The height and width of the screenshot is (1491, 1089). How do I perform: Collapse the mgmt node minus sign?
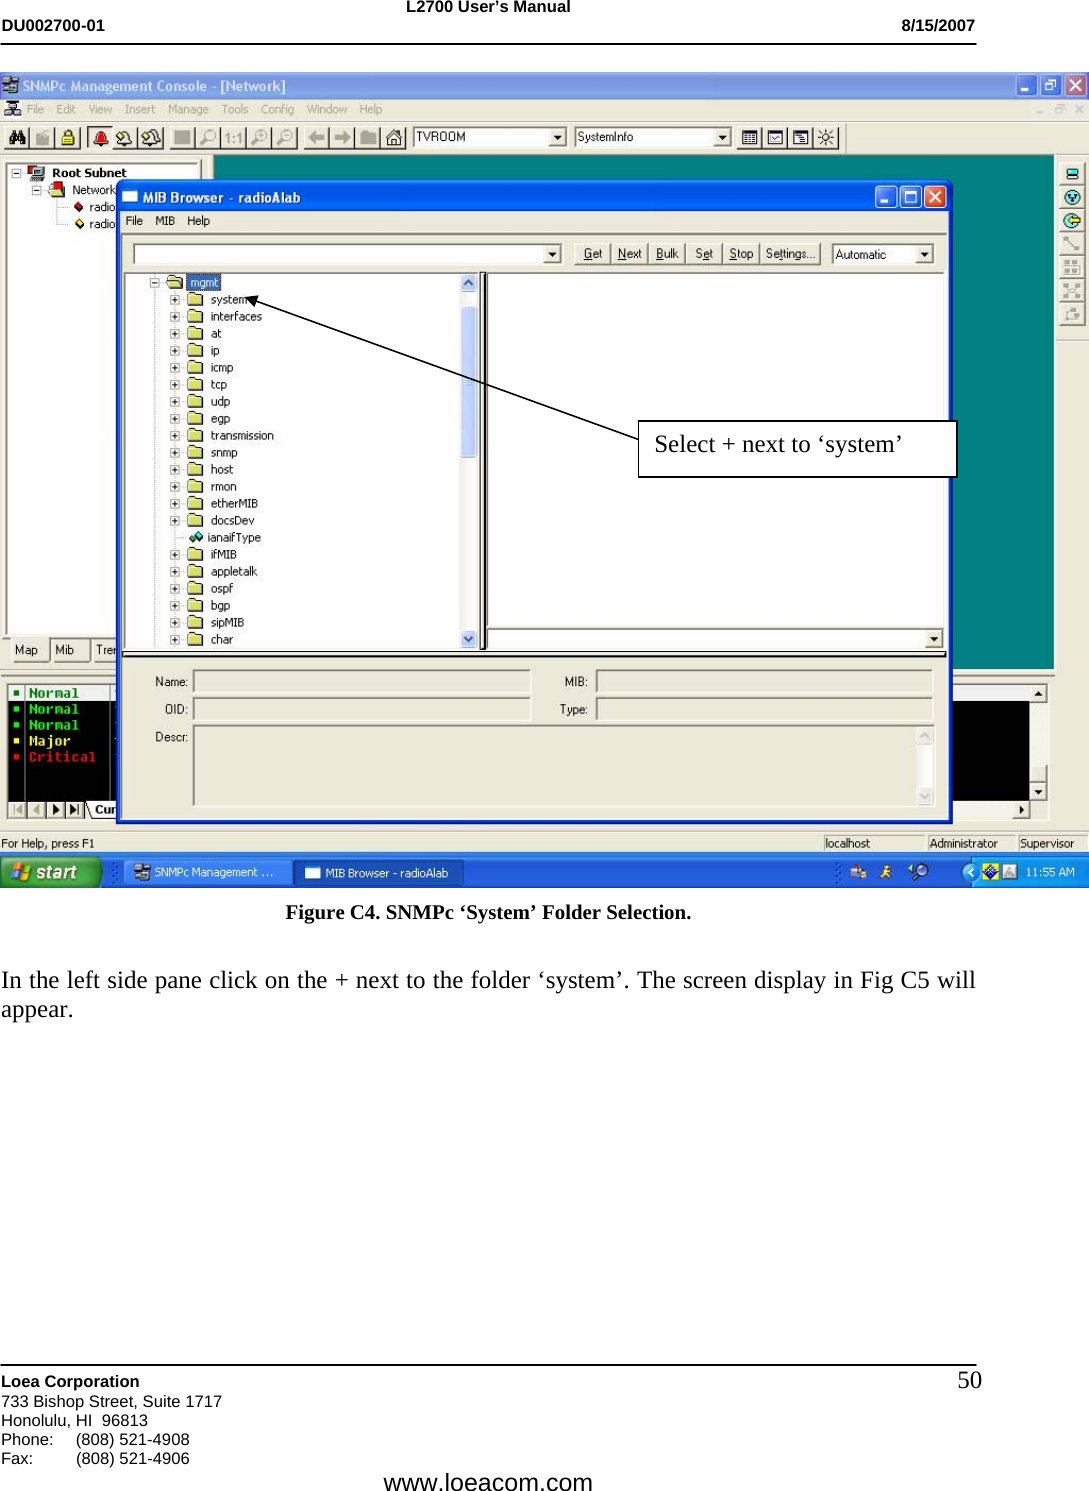click(x=155, y=283)
